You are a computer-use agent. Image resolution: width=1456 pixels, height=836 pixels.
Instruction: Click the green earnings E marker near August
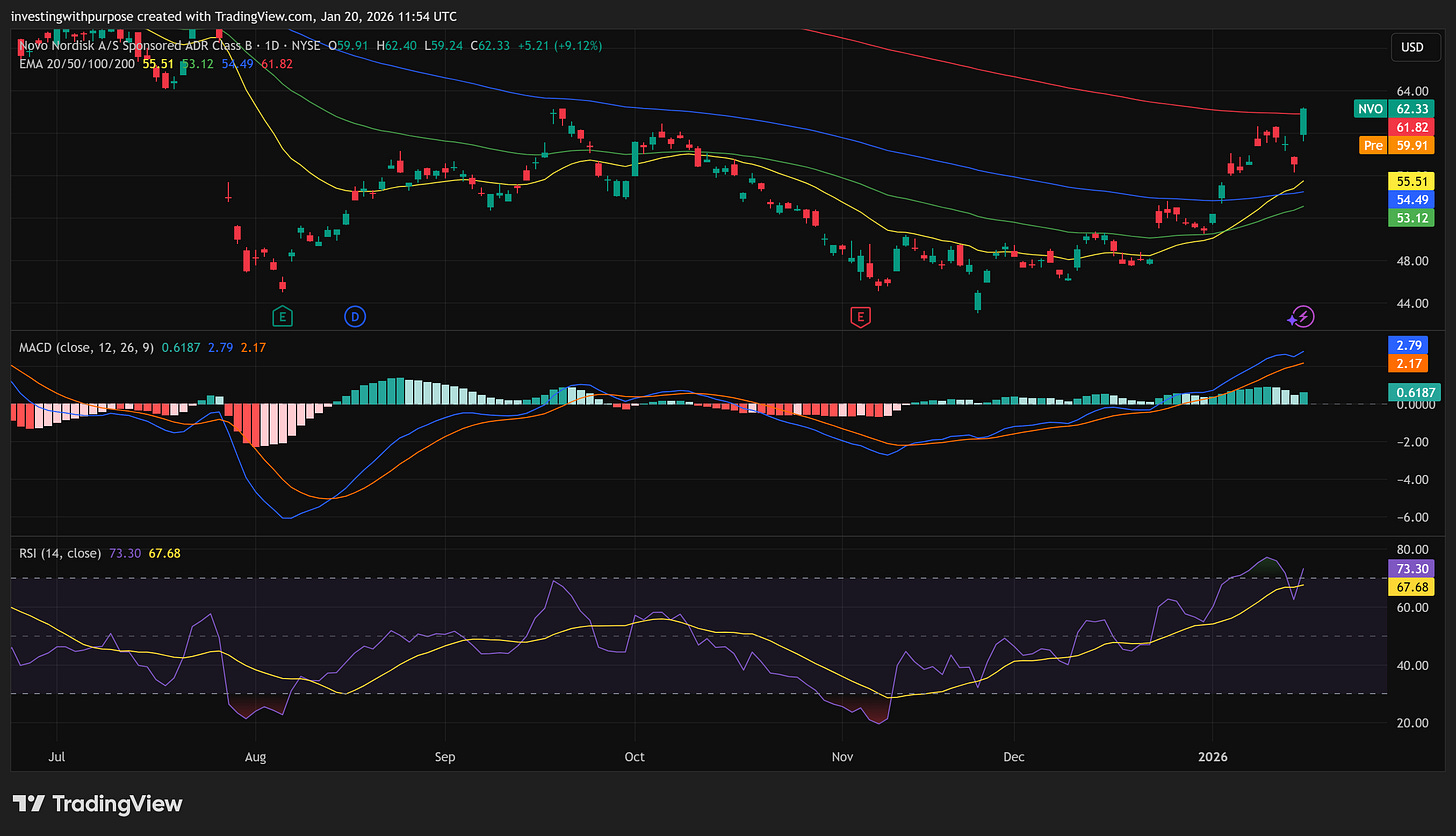point(282,317)
